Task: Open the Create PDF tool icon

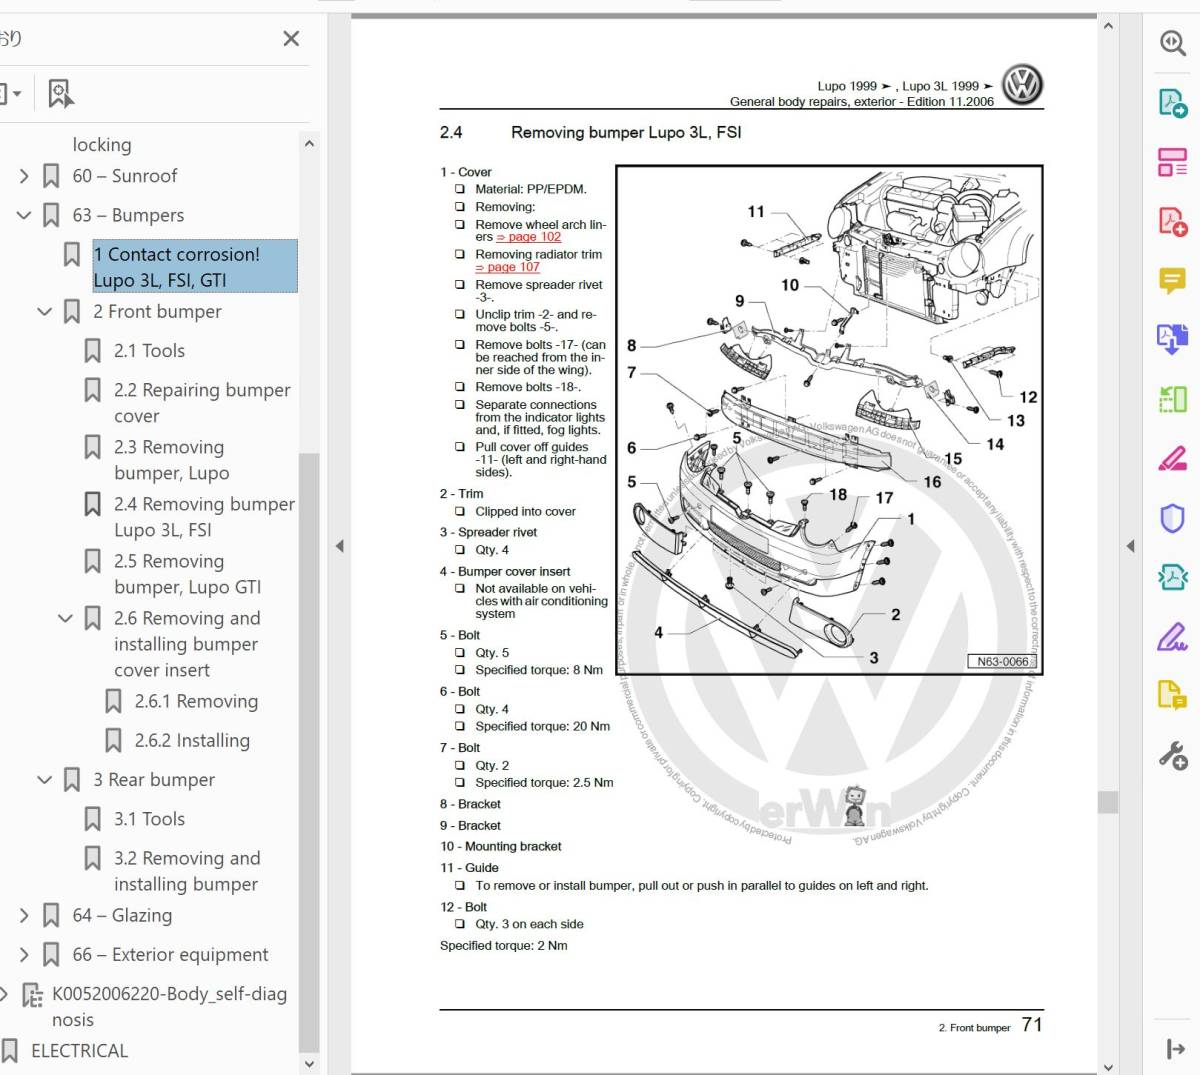Action: pos(1172,102)
